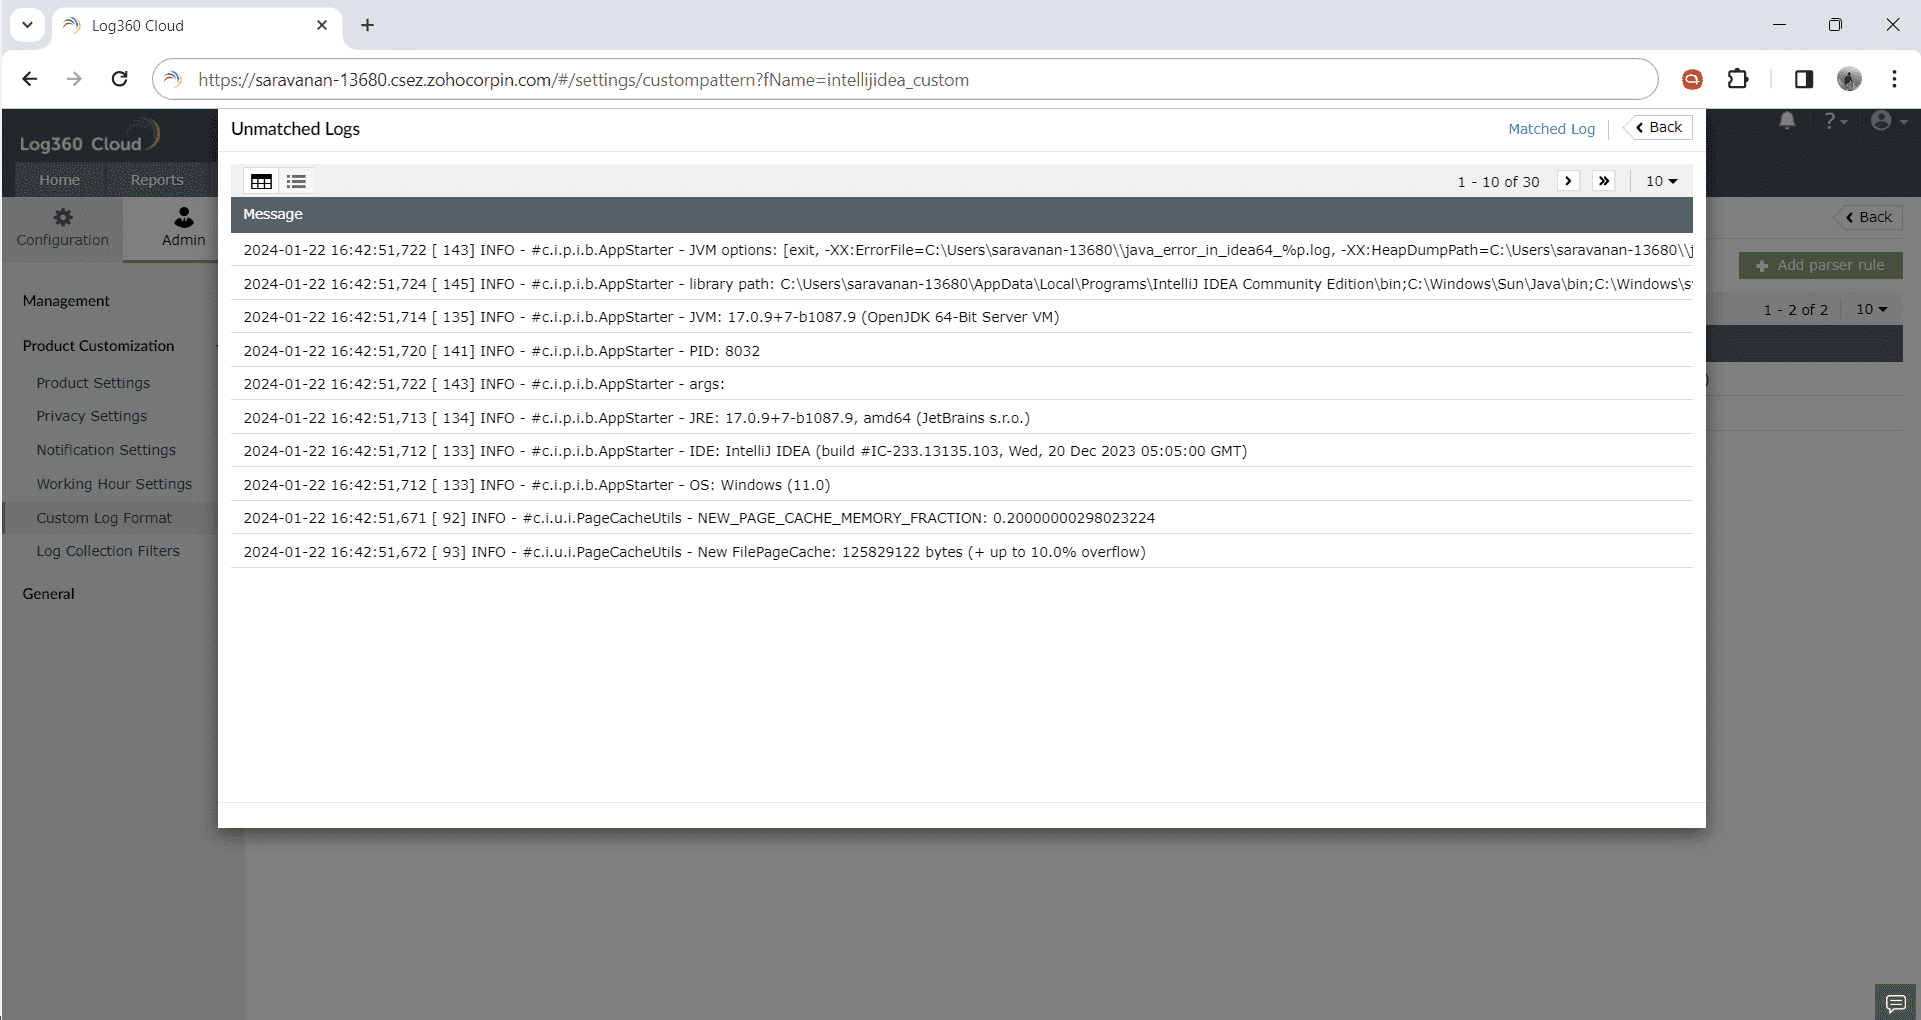The height and width of the screenshot is (1020, 1921).
Task: Open the Matched Log view
Action: pos(1551,128)
